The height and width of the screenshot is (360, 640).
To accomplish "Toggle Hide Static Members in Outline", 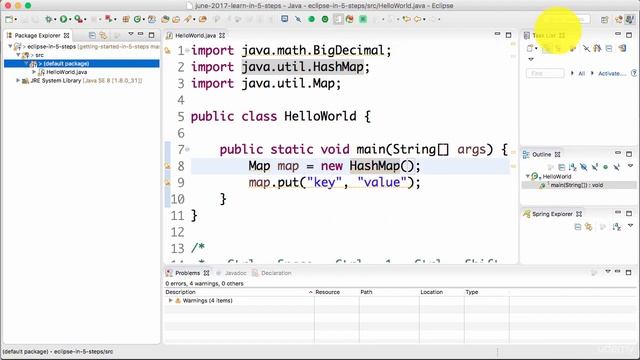I will [x=595, y=167].
